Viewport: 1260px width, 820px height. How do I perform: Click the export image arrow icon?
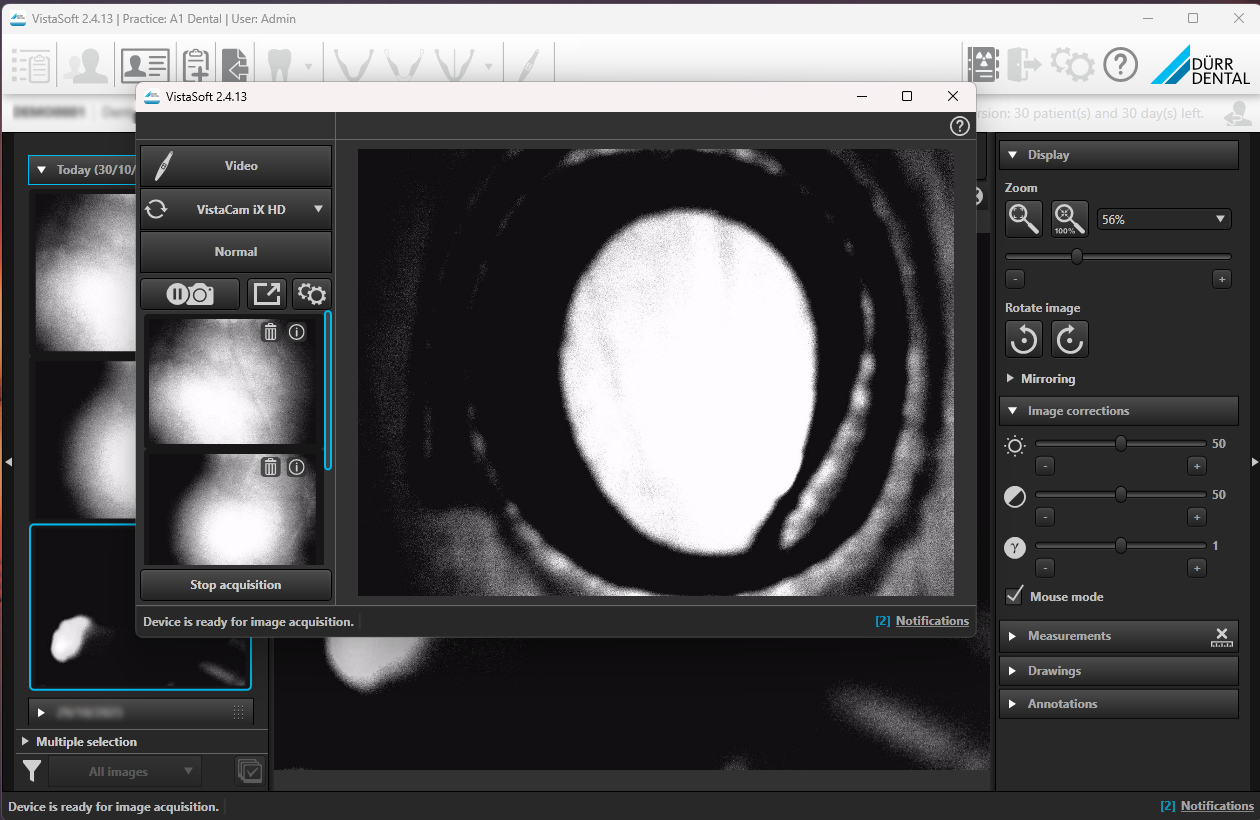[266, 294]
